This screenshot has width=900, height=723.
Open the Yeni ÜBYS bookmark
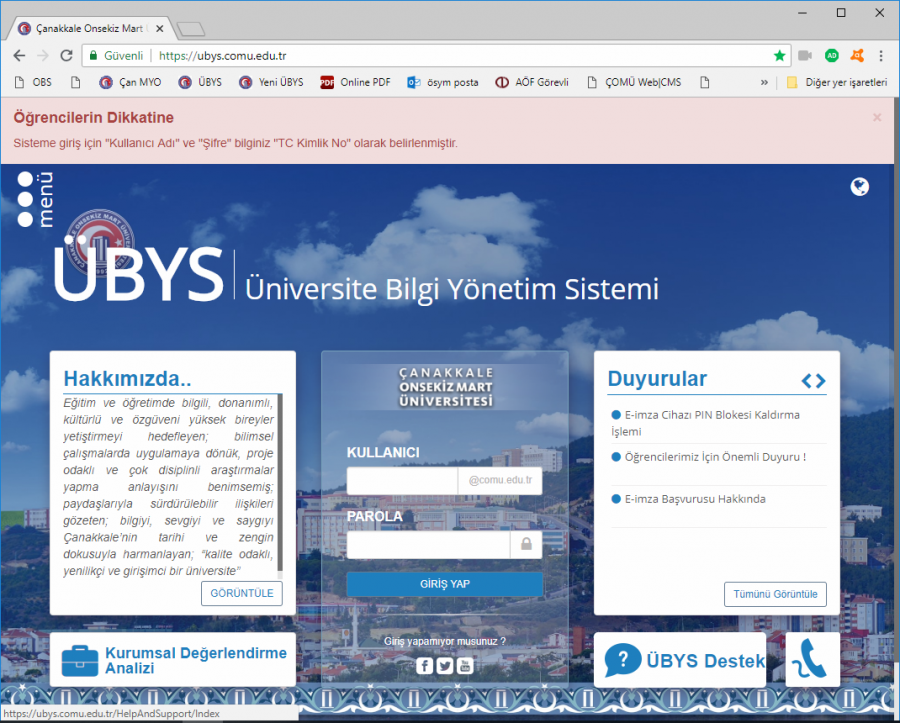pyautogui.click(x=271, y=83)
